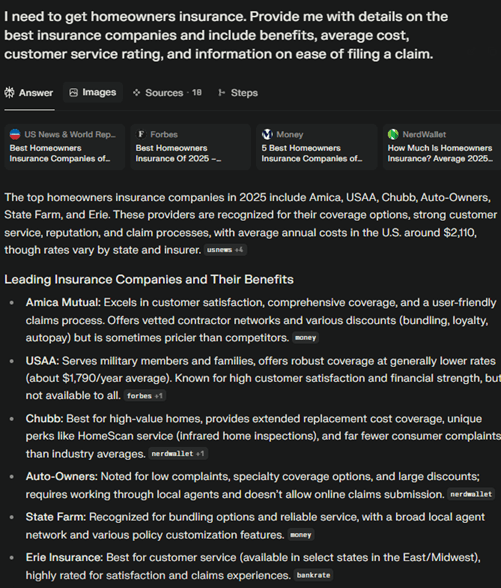Open the Sources tab
Image resolution: width=501 pixels, height=588 pixels.
(x=167, y=93)
